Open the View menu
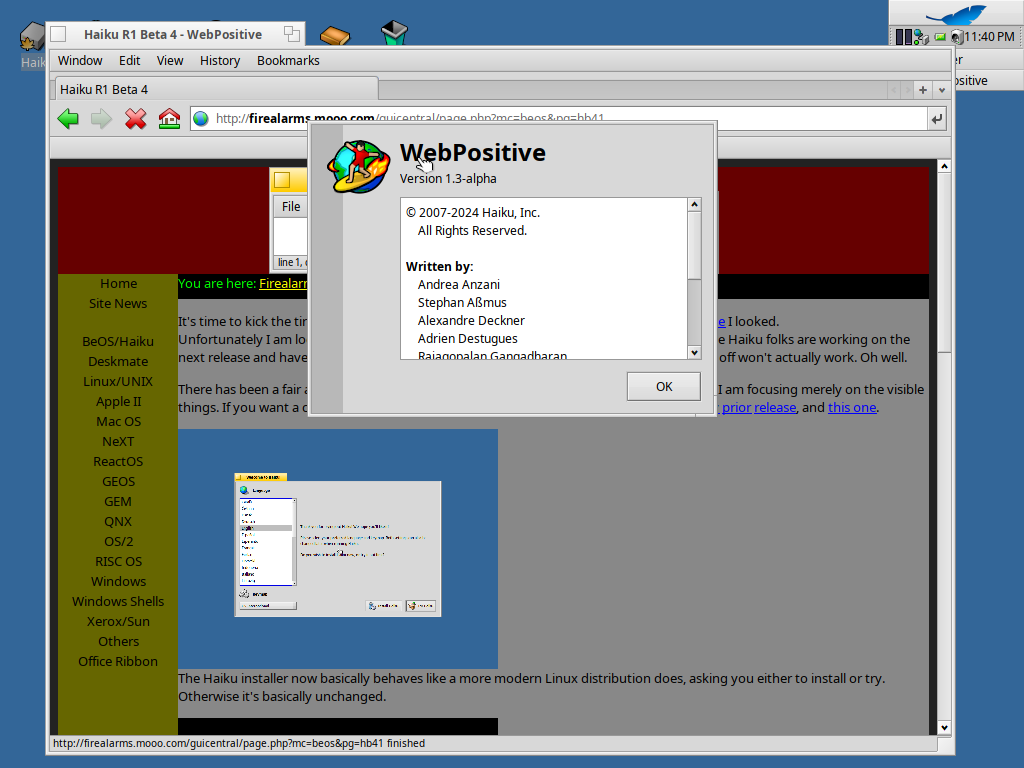 170,60
